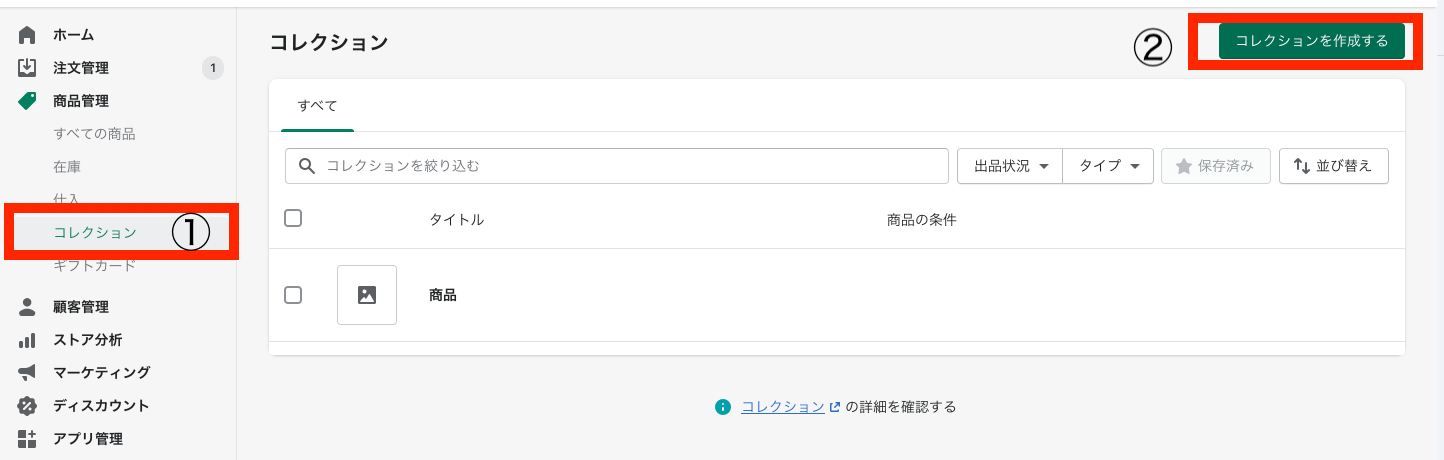Toggle the select-all checkbox in table header
Screen dimensions: 1444x460
pyautogui.click(x=293, y=218)
